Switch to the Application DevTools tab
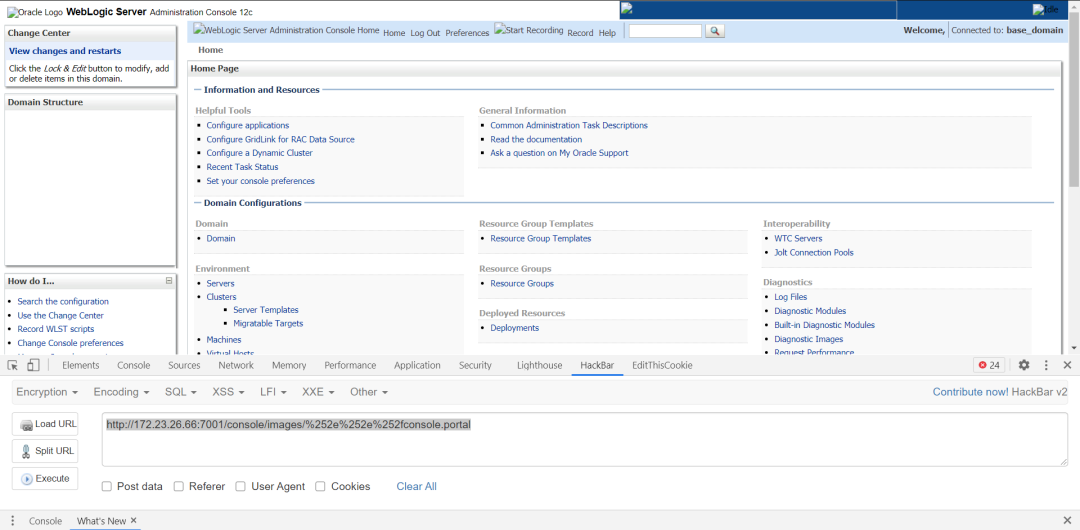Screen dimensions: 1080x530 point(417,365)
